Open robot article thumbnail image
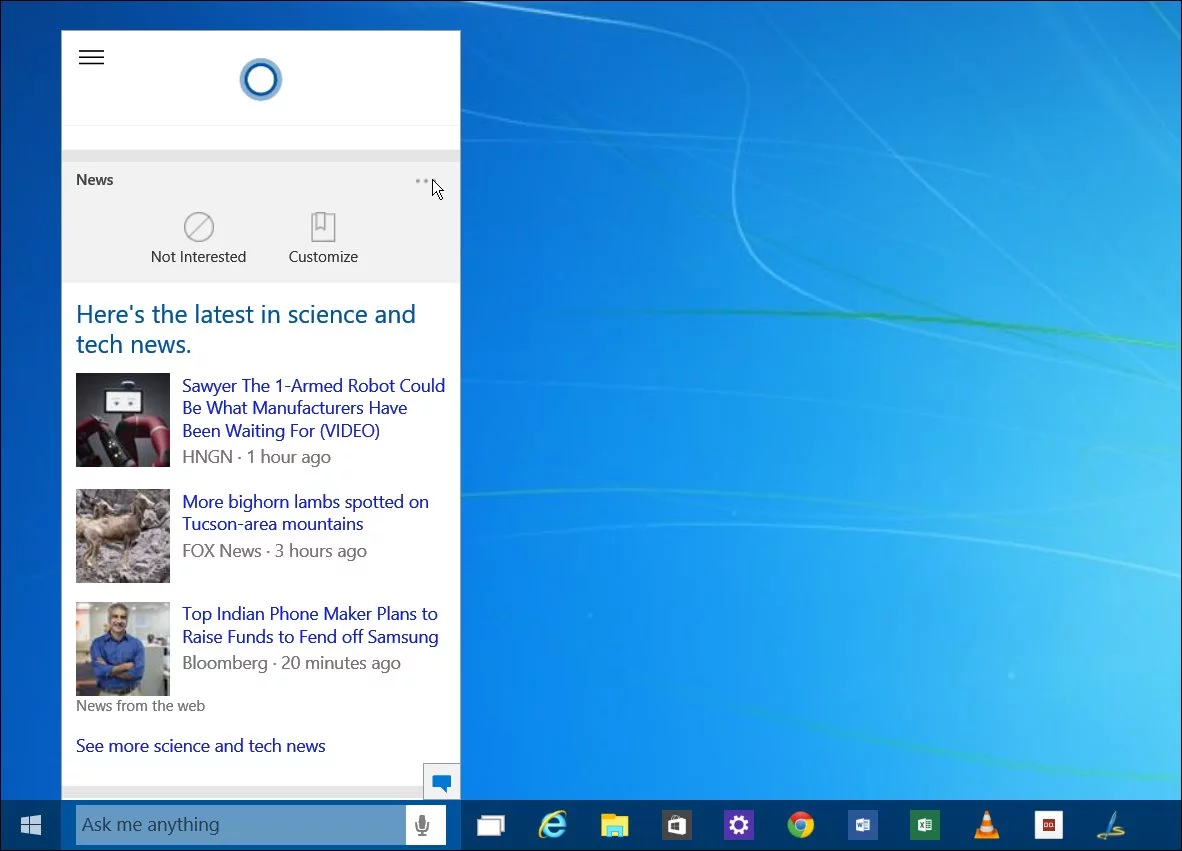1182x851 pixels. pos(123,420)
